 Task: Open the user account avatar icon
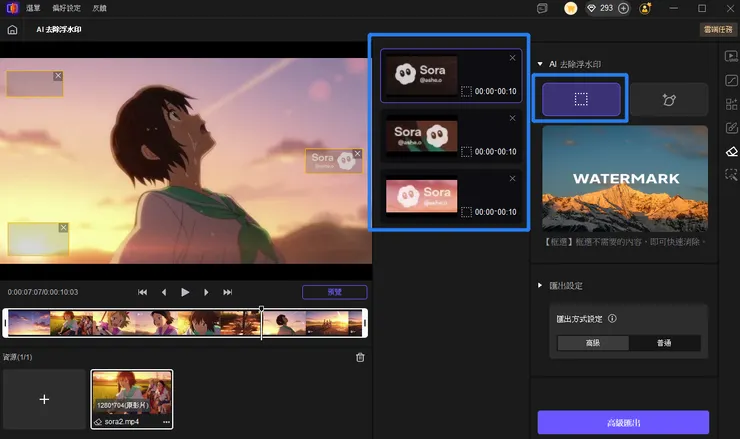point(645,8)
